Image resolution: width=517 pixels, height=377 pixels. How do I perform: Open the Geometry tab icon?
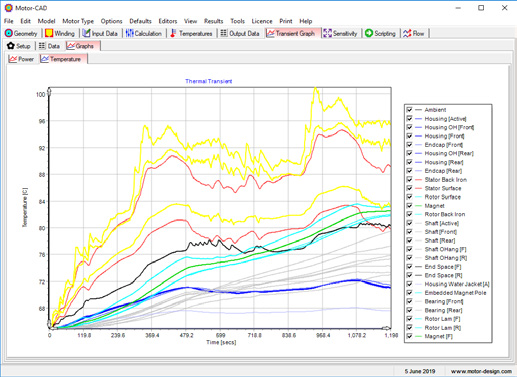(9, 33)
